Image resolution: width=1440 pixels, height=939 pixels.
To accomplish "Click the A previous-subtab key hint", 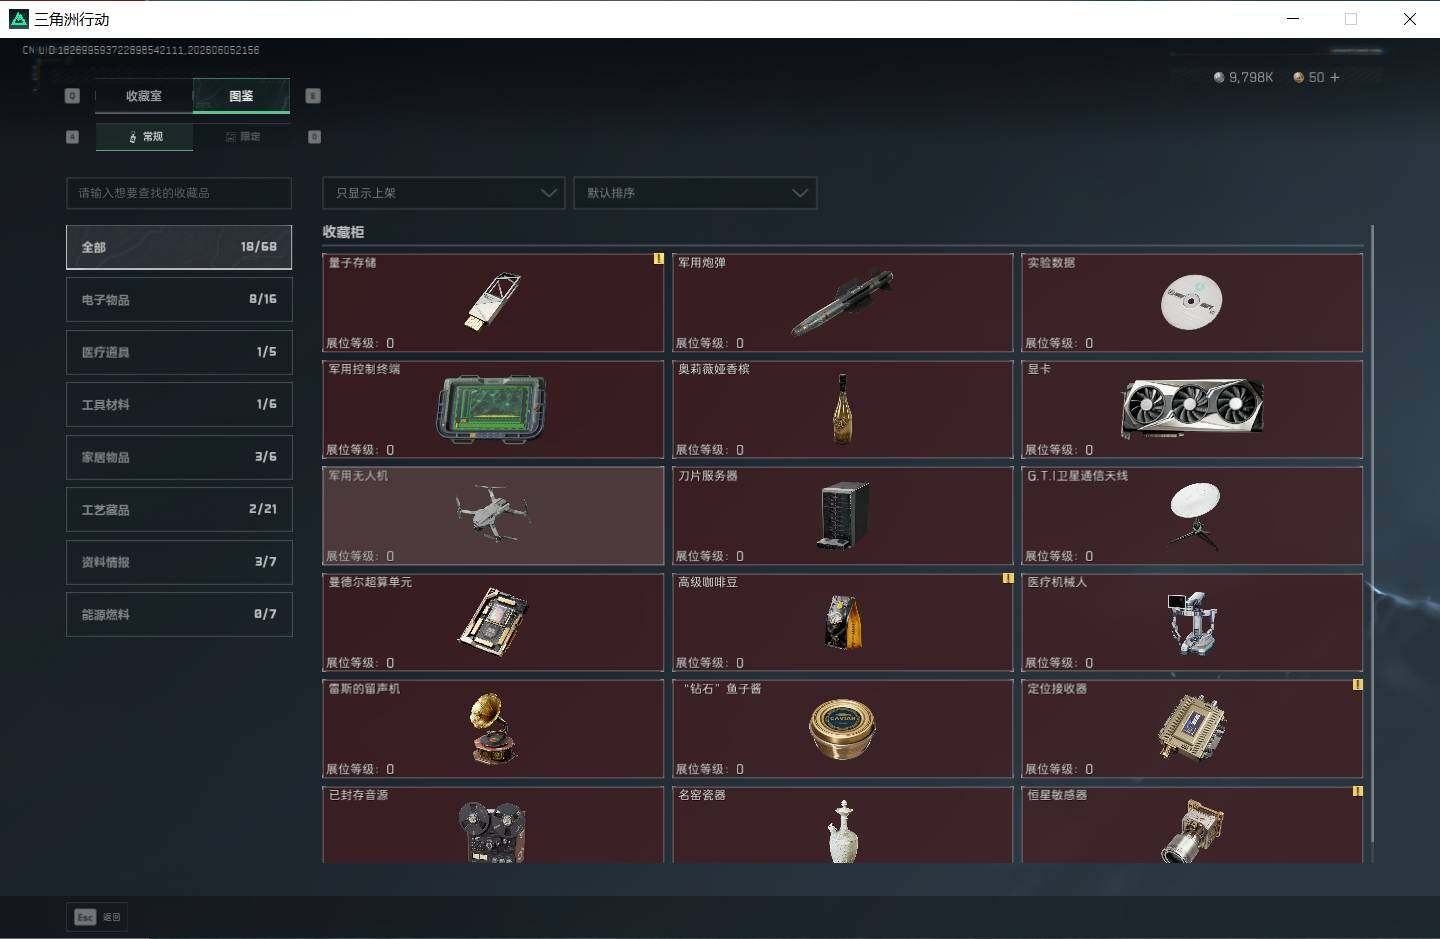I will [72, 137].
